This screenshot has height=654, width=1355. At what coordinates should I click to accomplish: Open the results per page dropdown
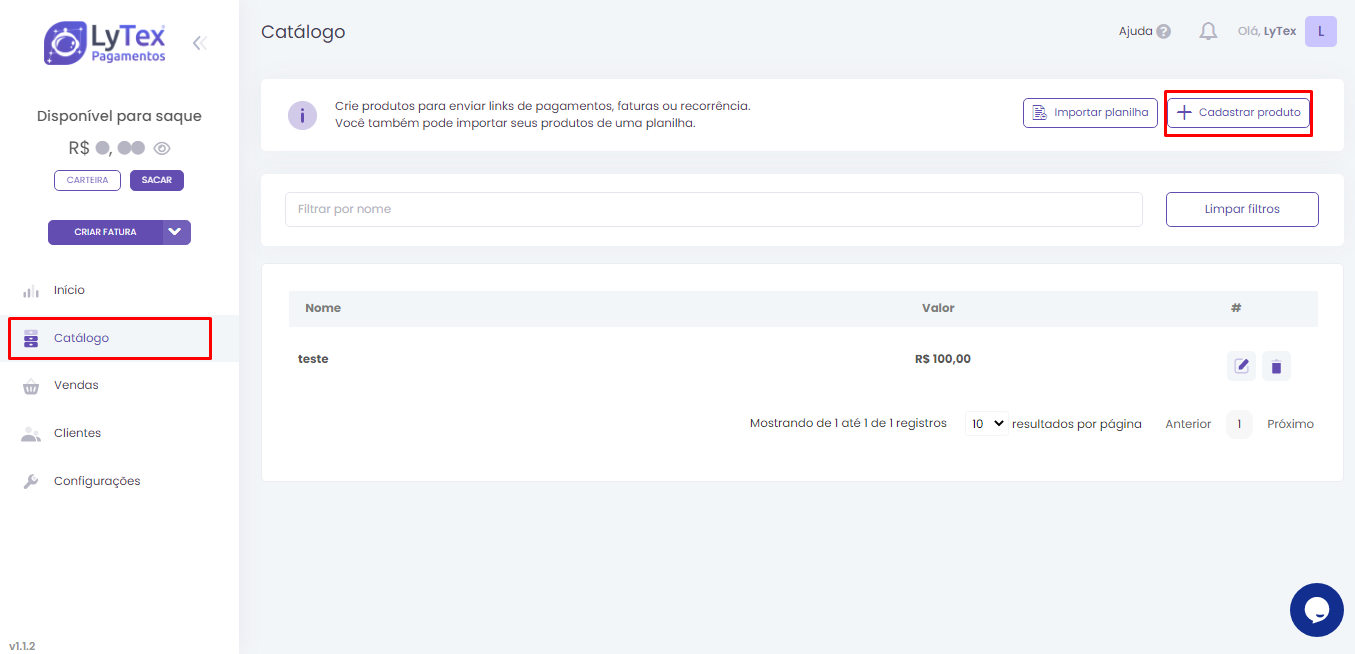click(986, 424)
